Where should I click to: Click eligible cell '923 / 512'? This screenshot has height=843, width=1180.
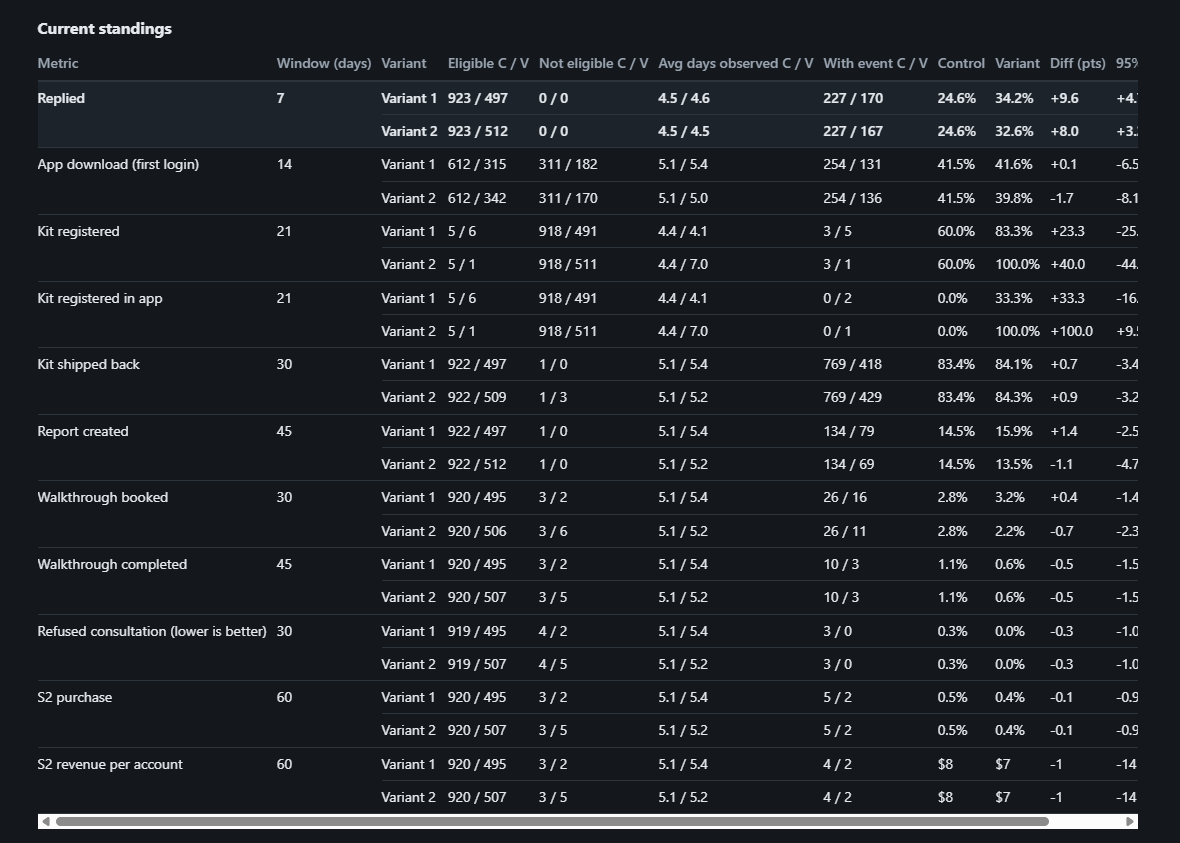(478, 131)
